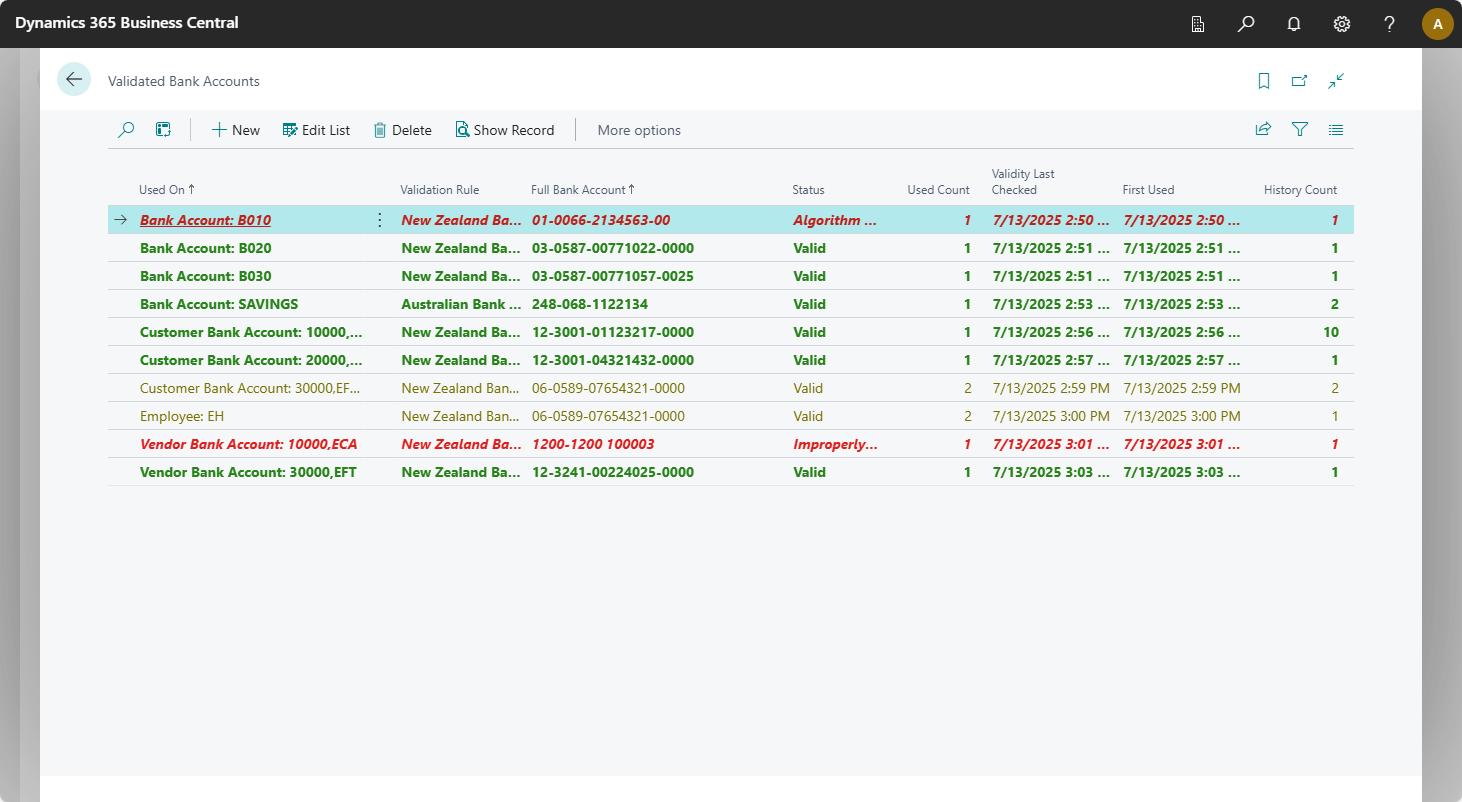Click account number 12-3241-00224025-0000
Image resolution: width=1462 pixels, height=802 pixels.
point(613,472)
